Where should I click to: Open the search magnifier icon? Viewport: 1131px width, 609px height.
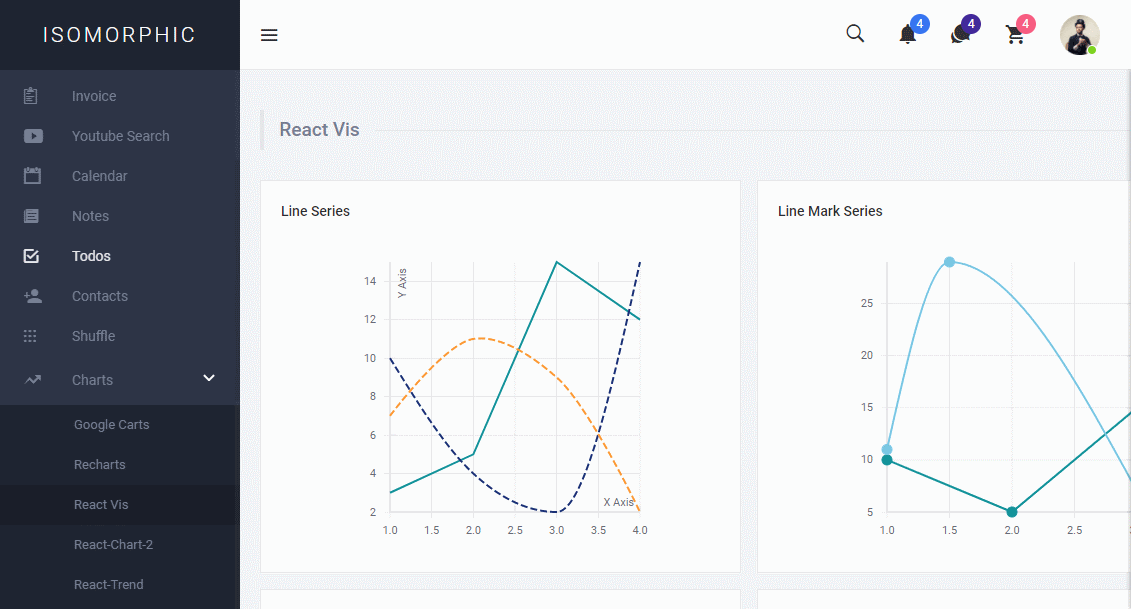855,34
